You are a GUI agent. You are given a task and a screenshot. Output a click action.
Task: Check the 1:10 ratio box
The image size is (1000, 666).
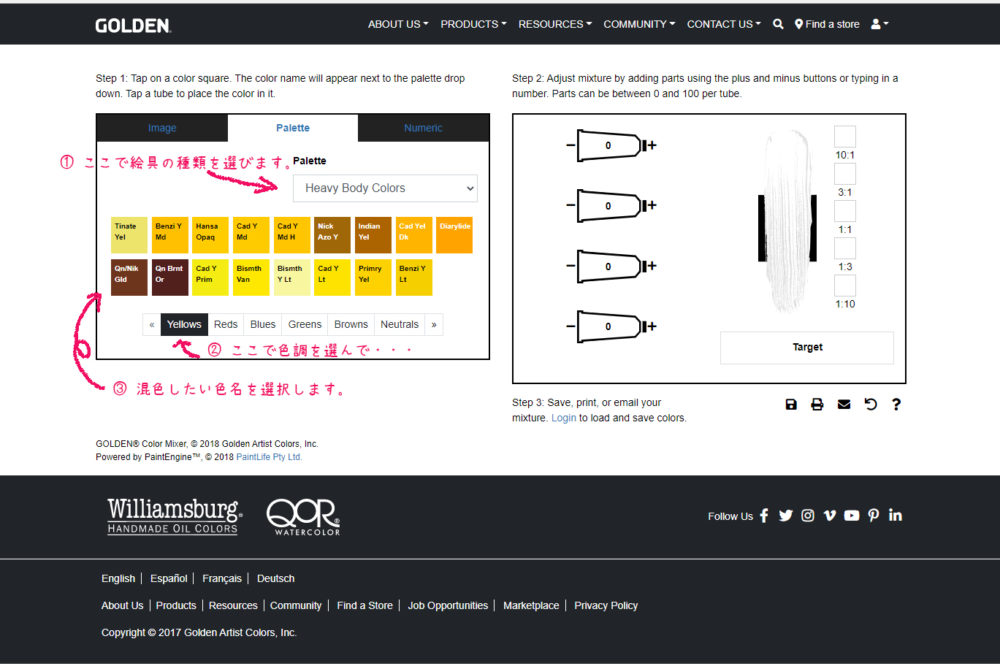click(845, 286)
